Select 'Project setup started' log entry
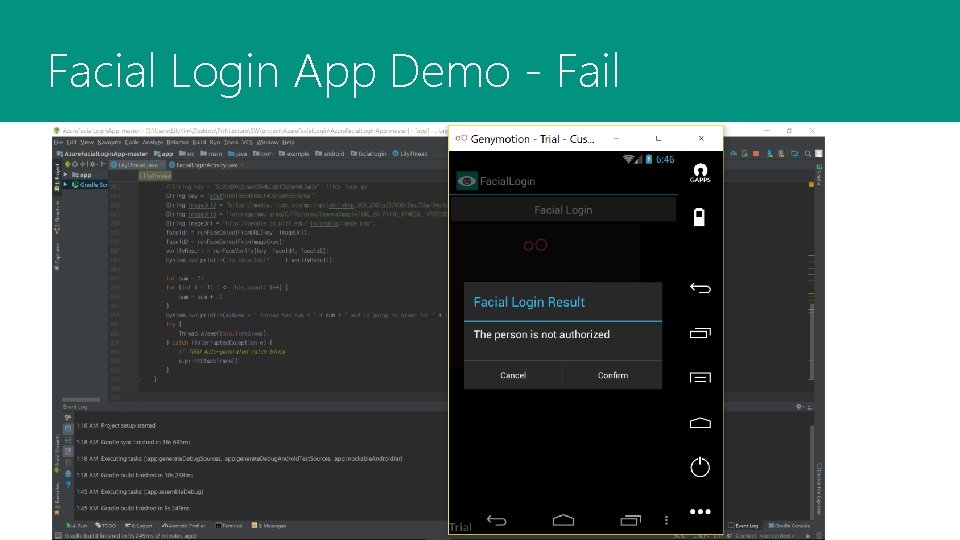This screenshot has width=960, height=540. pos(116,426)
